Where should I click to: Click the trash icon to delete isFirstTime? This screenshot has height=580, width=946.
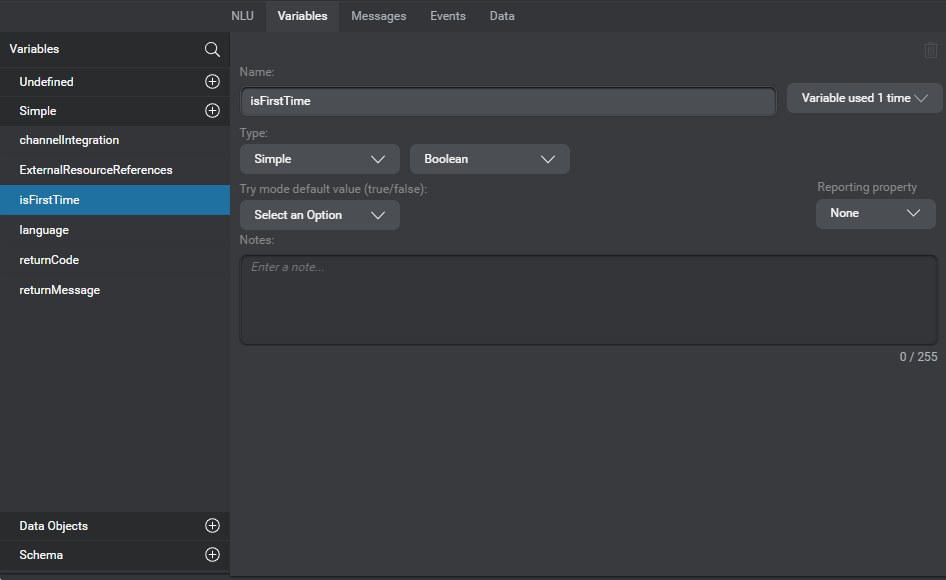[x=930, y=50]
